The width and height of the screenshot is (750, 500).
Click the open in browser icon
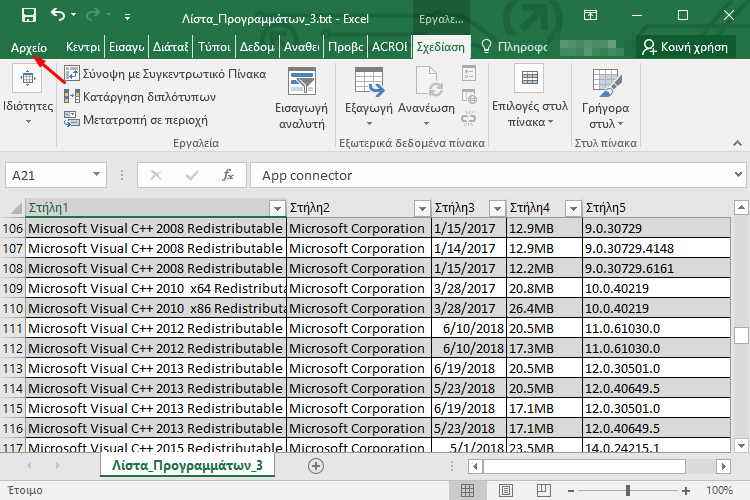(x=469, y=96)
